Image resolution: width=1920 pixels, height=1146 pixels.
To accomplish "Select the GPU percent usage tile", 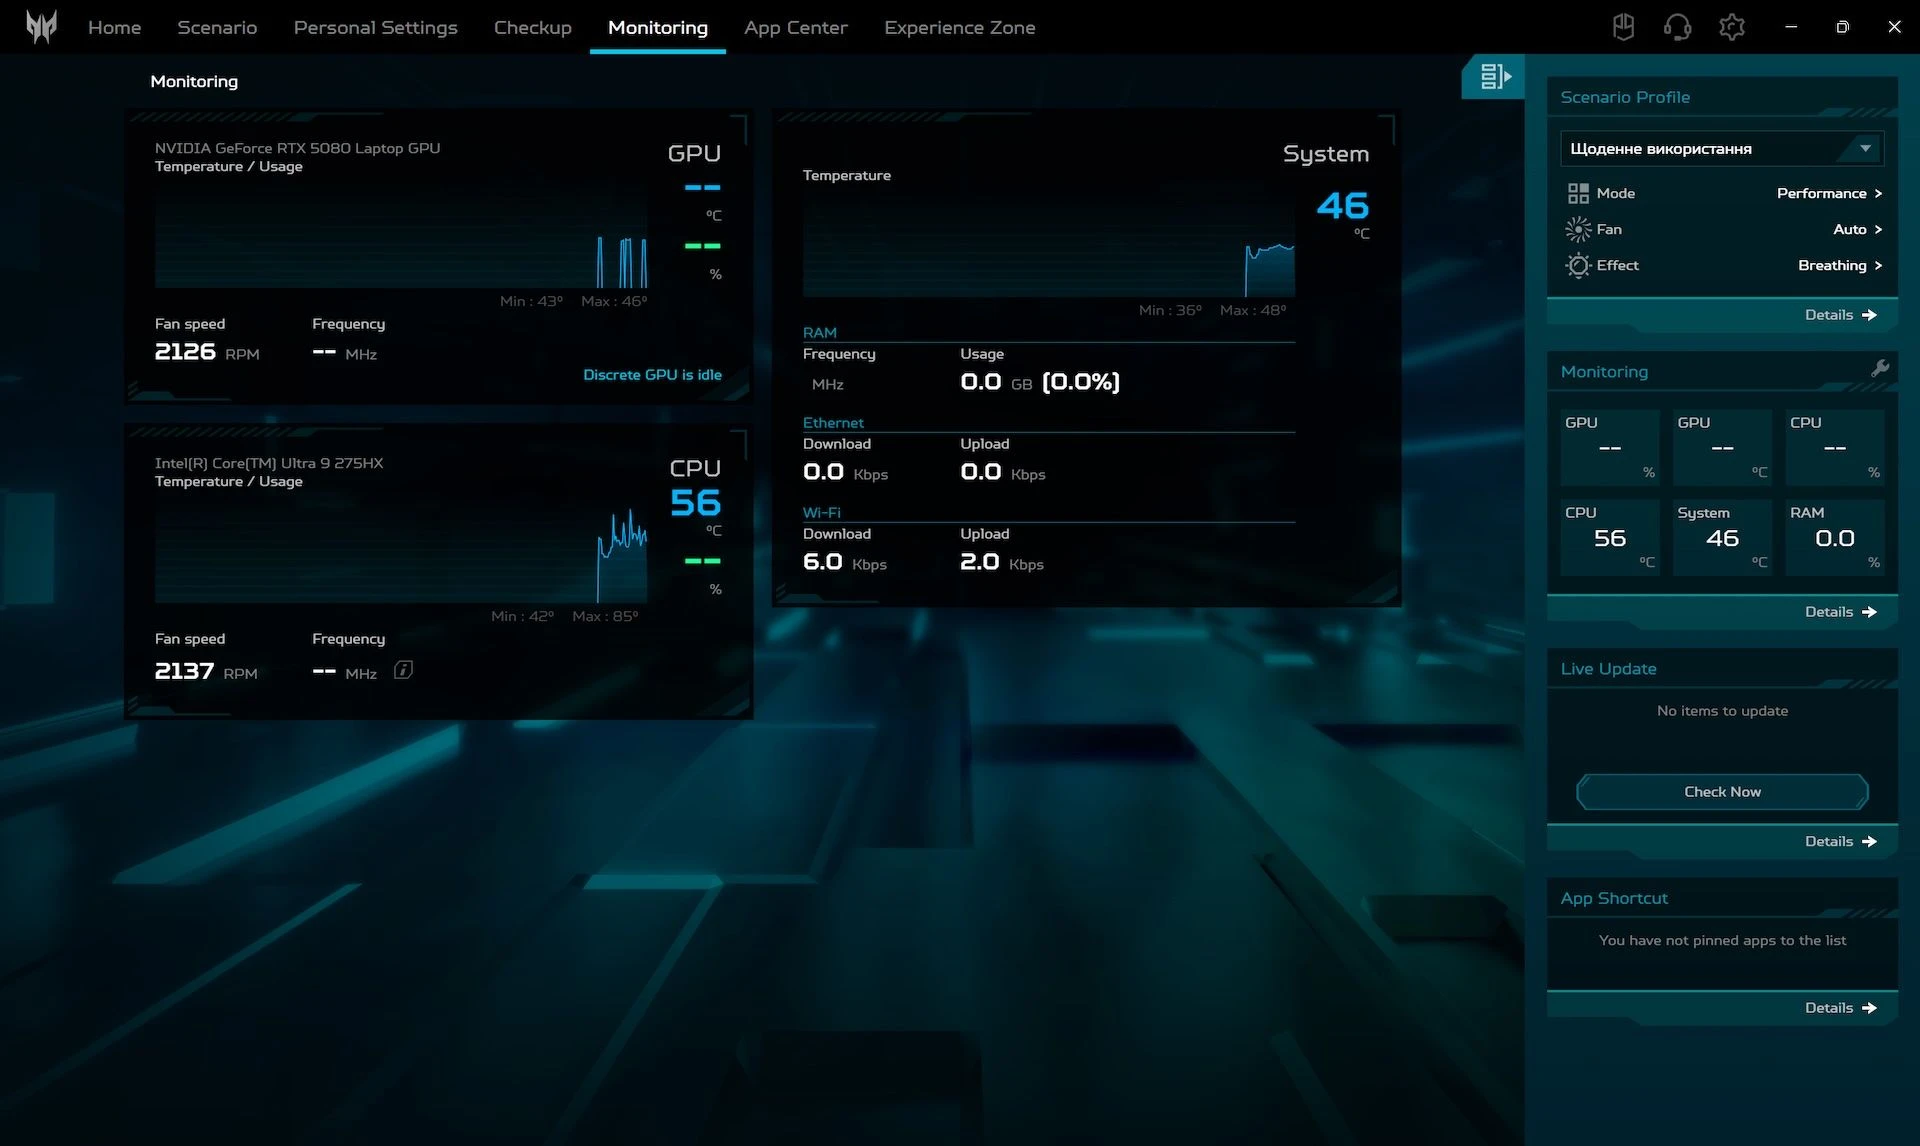I will coord(1610,447).
